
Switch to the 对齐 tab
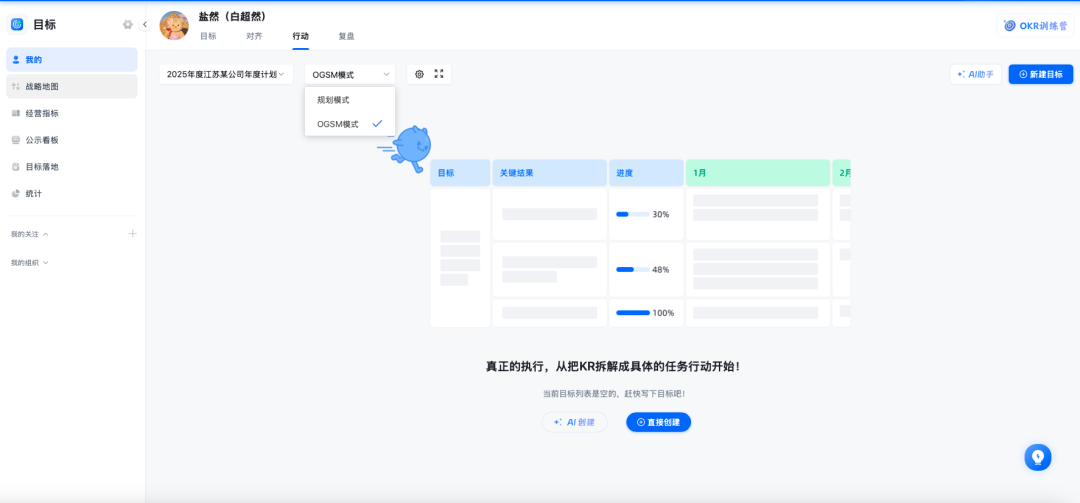[254, 37]
